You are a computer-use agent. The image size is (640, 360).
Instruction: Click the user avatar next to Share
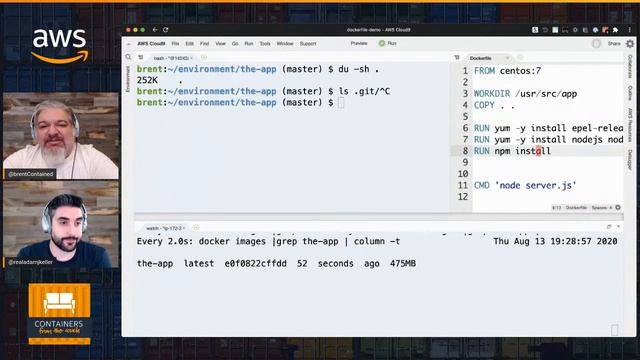coord(596,43)
